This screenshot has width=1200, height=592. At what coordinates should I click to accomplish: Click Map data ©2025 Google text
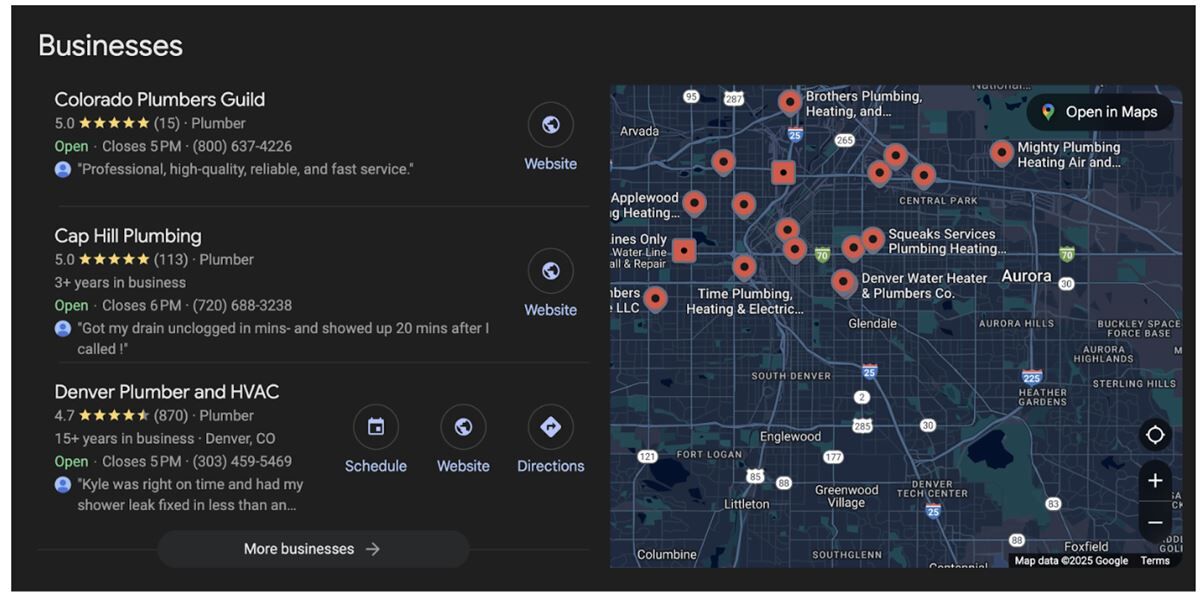[1071, 561]
